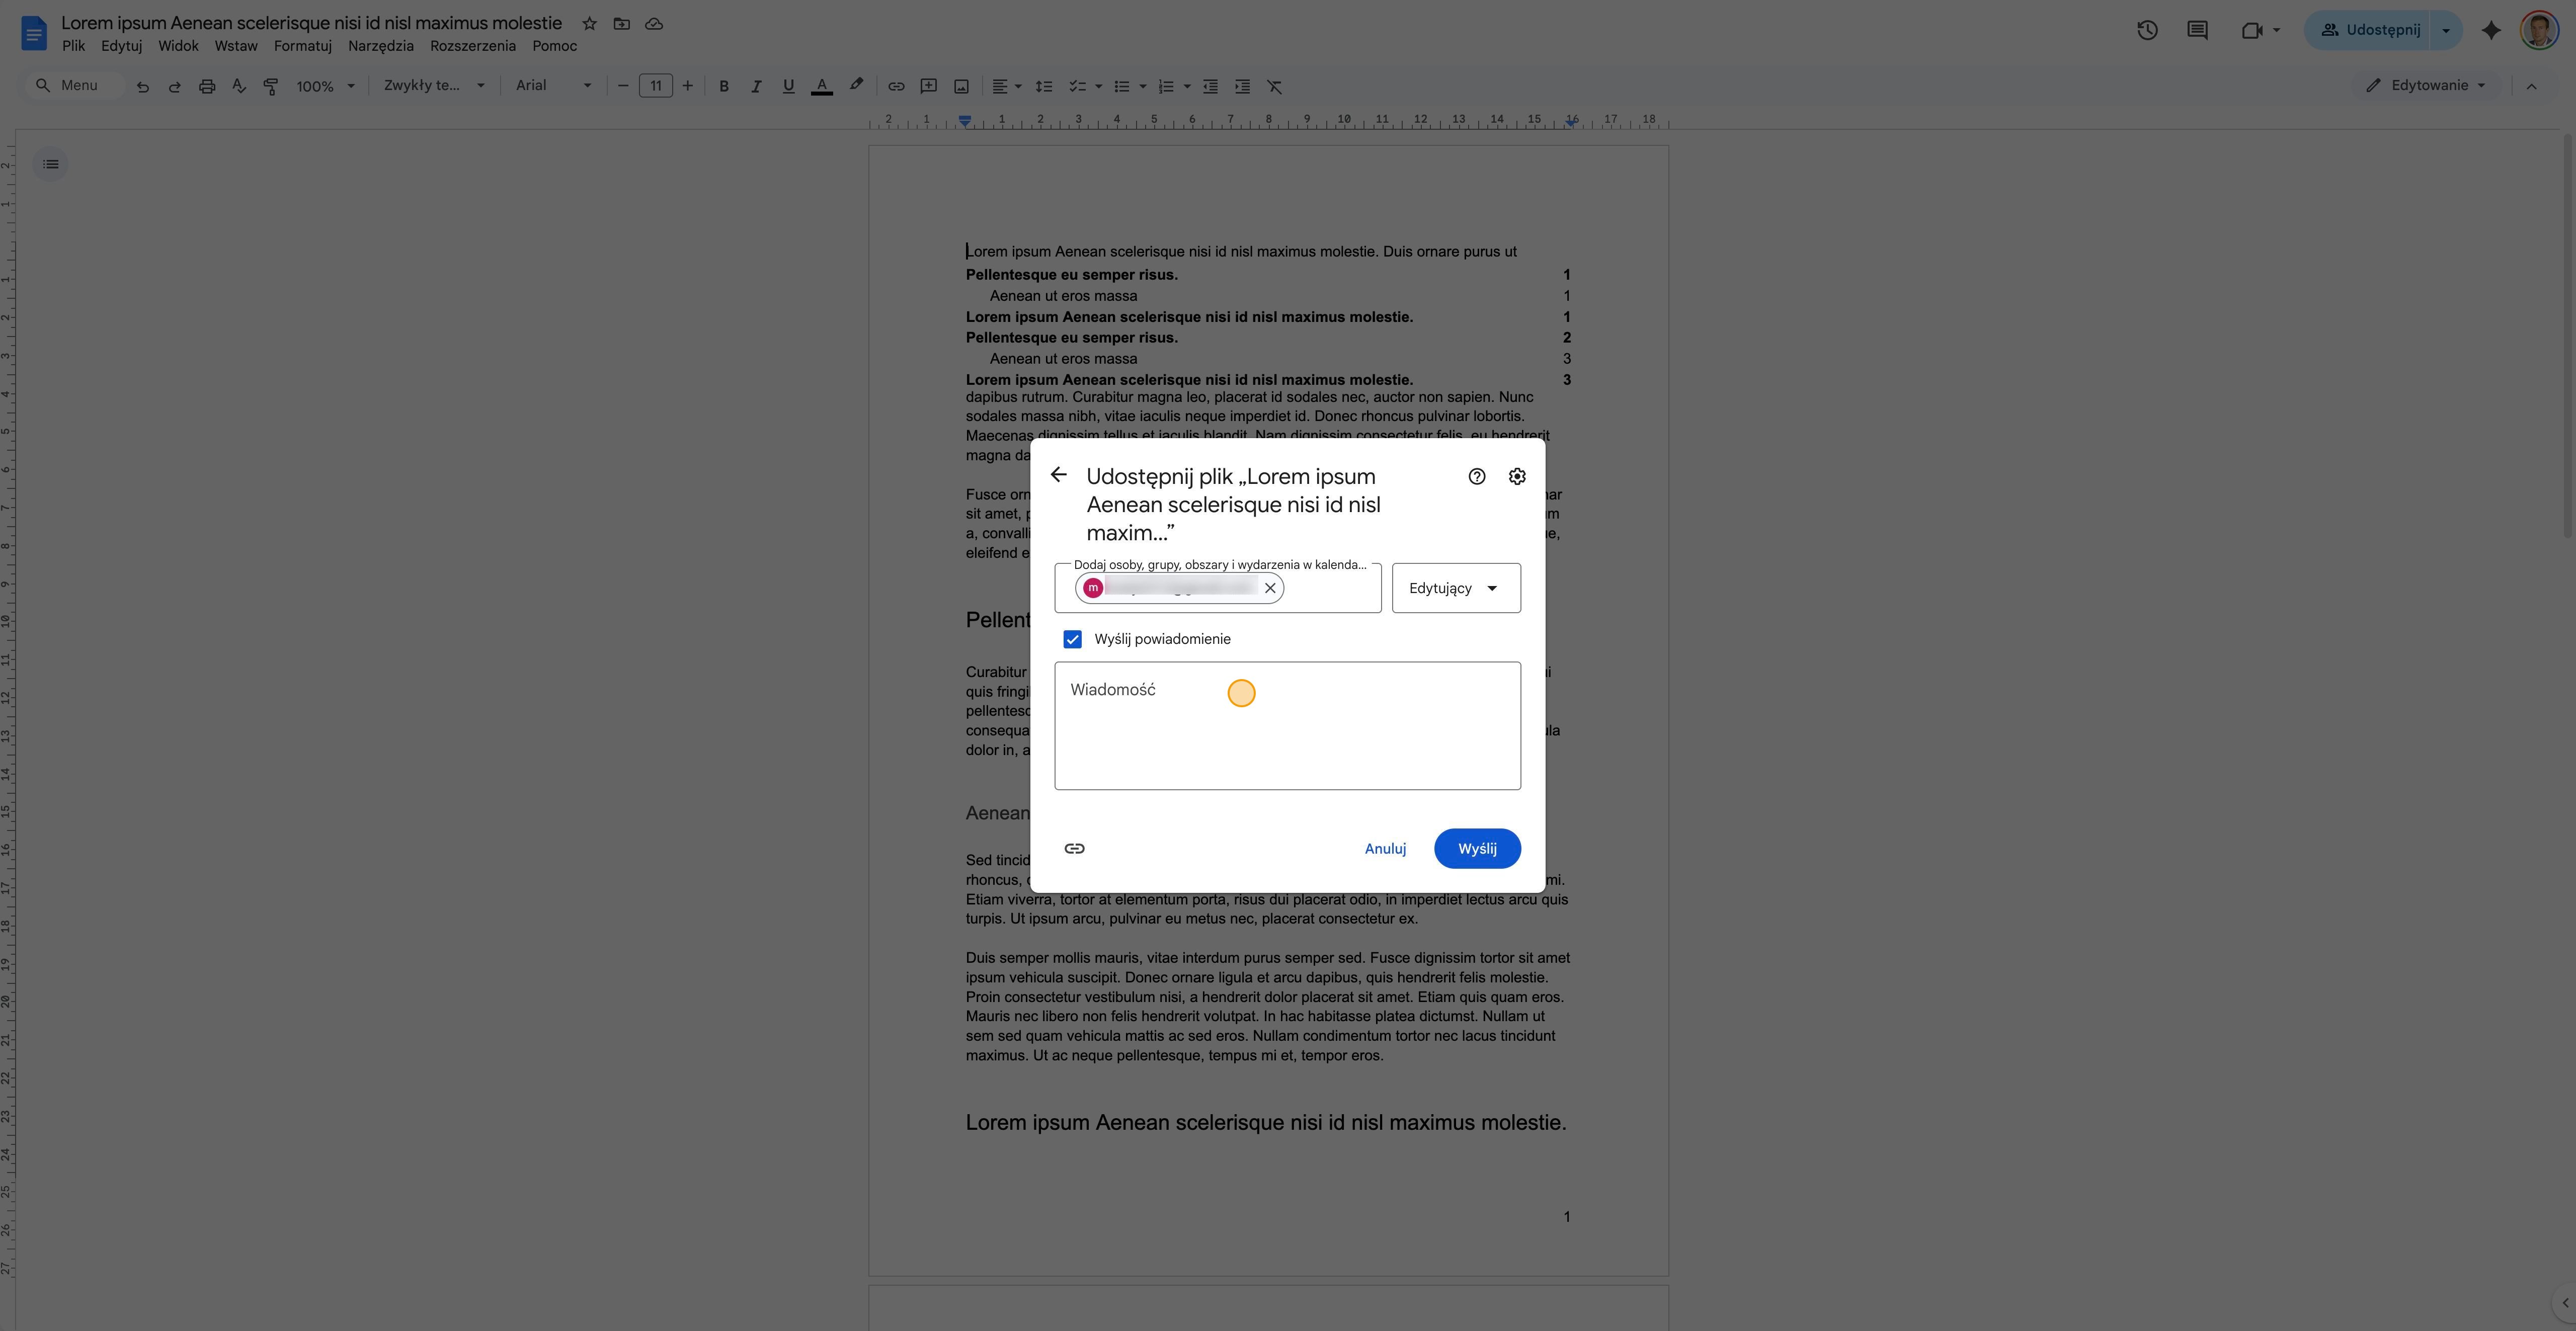Uncheck Wyślij powiadomienie checkbox
The image size is (2576, 1331).
pos(1072,639)
